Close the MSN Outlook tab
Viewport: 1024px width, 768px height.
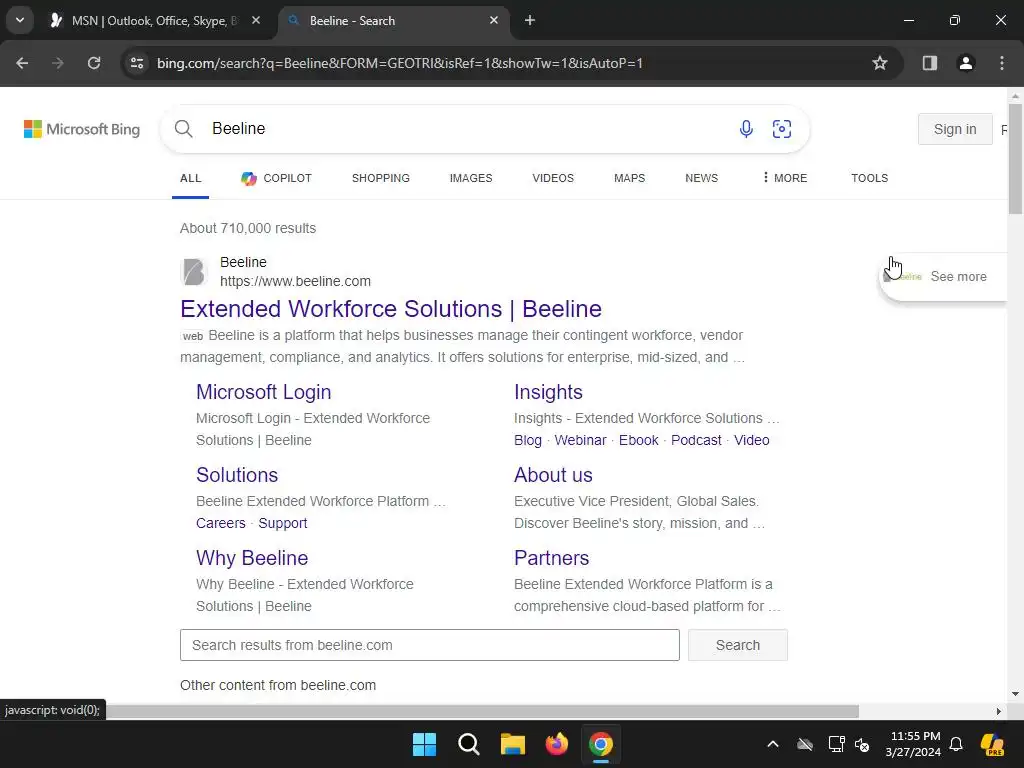click(256, 20)
